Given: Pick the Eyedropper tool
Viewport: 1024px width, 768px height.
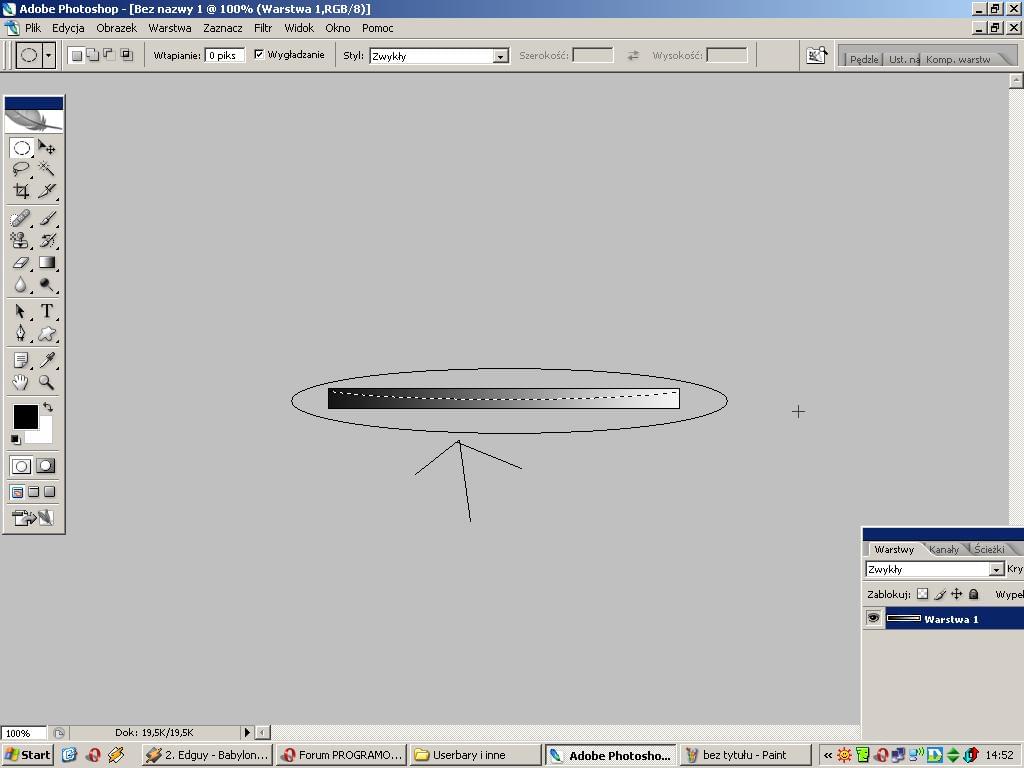Looking at the screenshot, I should pos(46,360).
